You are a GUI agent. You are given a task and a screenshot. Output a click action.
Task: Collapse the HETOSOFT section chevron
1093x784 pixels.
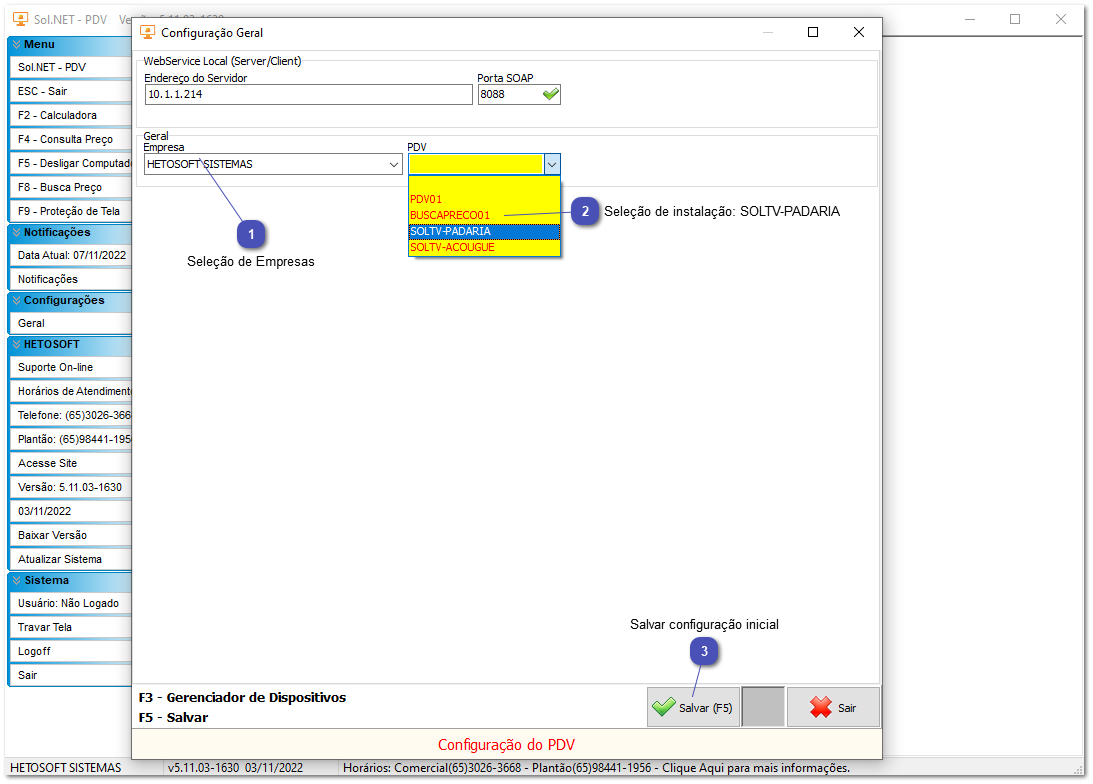16,345
